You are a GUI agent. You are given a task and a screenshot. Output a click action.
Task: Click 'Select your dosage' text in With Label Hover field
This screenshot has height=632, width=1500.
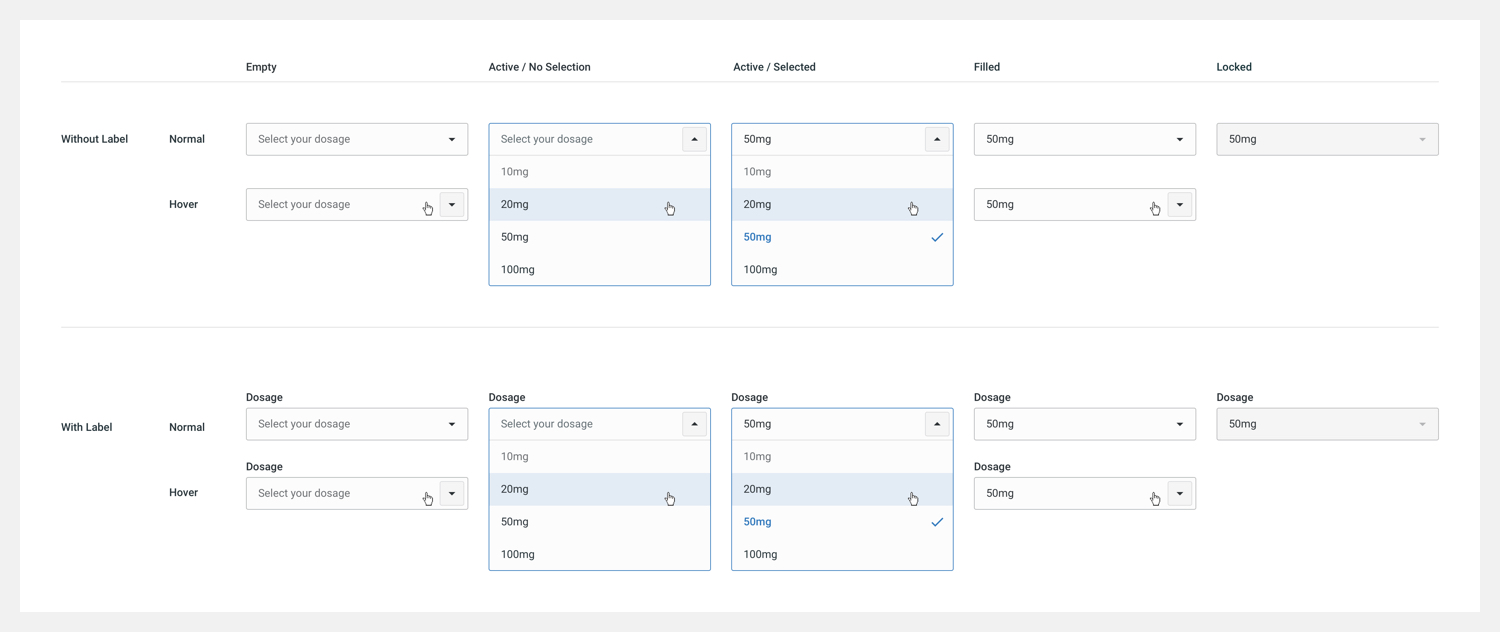click(x=304, y=493)
